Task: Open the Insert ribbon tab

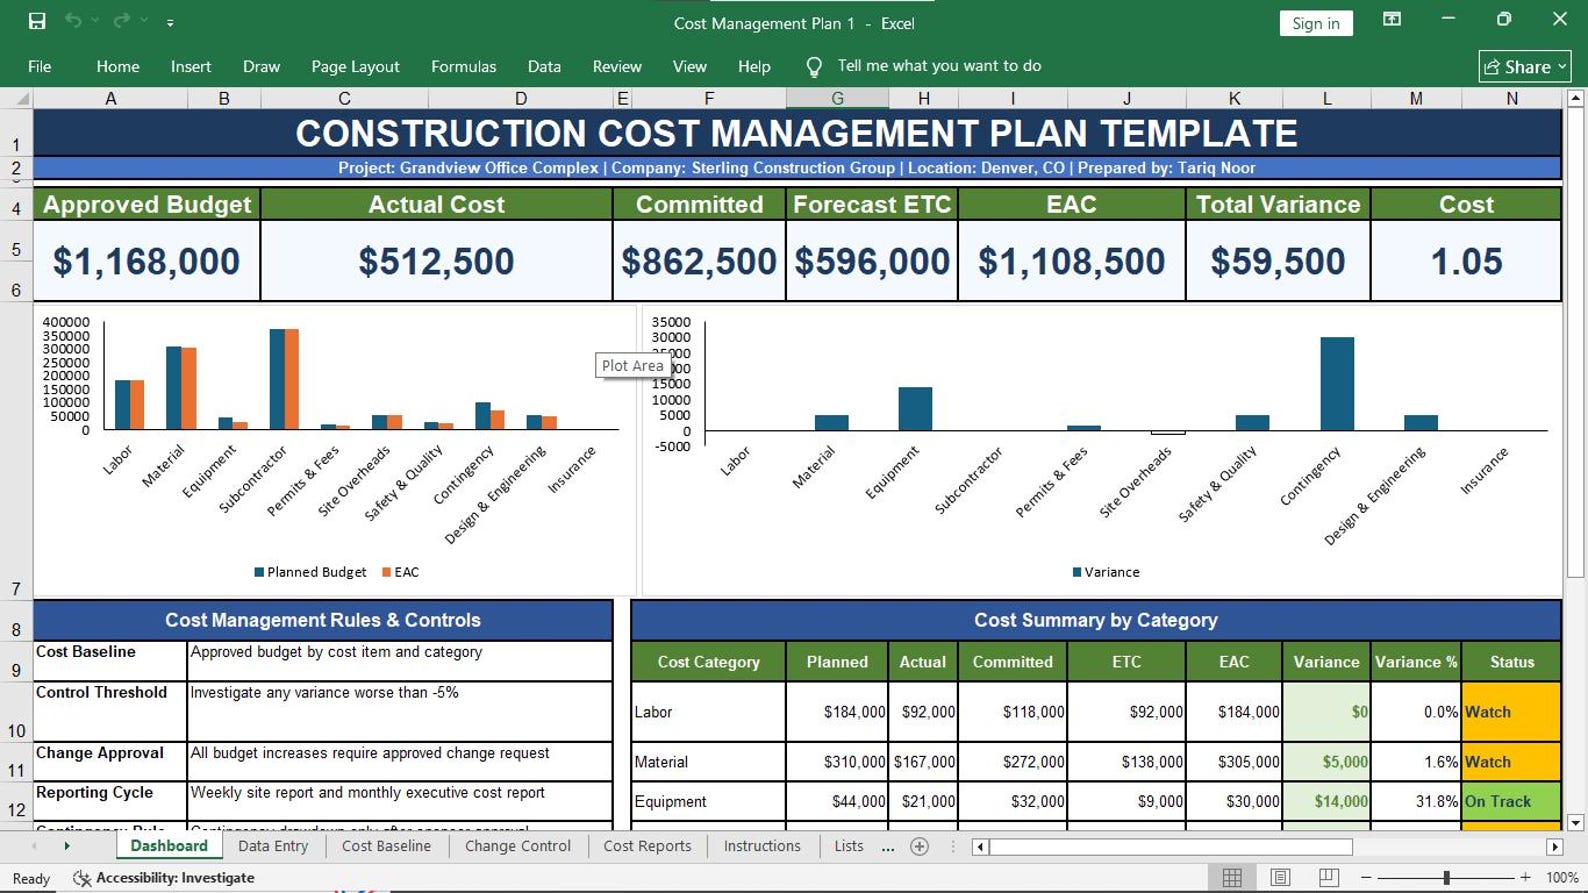Action: pyautogui.click(x=191, y=66)
